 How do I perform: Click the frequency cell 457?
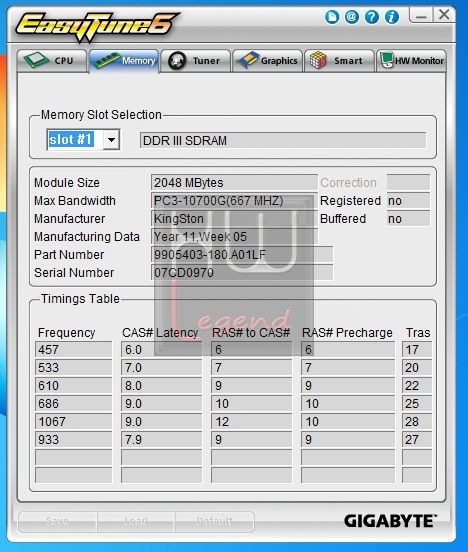pos(74,350)
